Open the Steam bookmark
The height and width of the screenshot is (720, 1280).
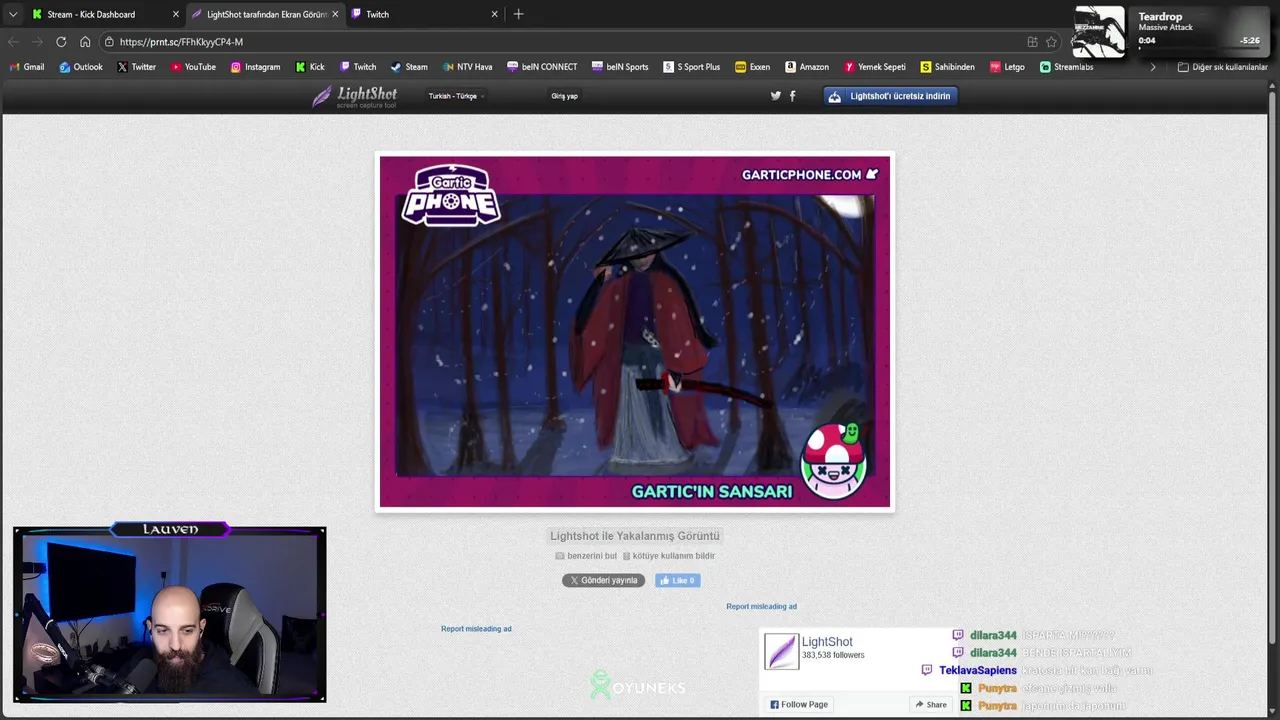click(409, 67)
